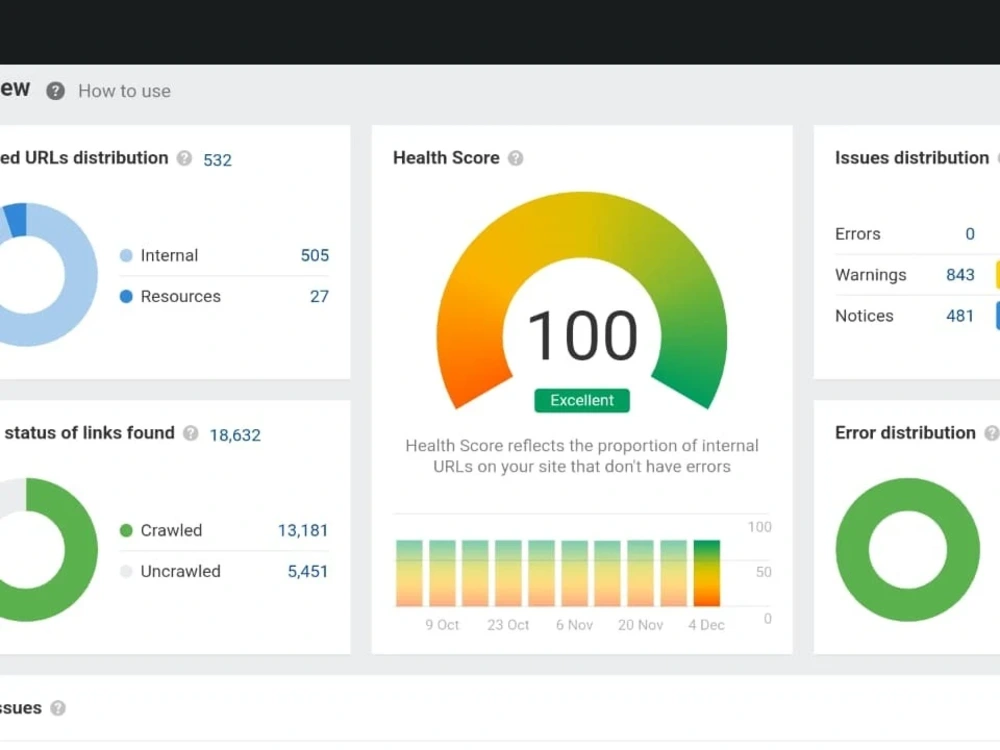Open the Notices count 481

[x=960, y=316]
